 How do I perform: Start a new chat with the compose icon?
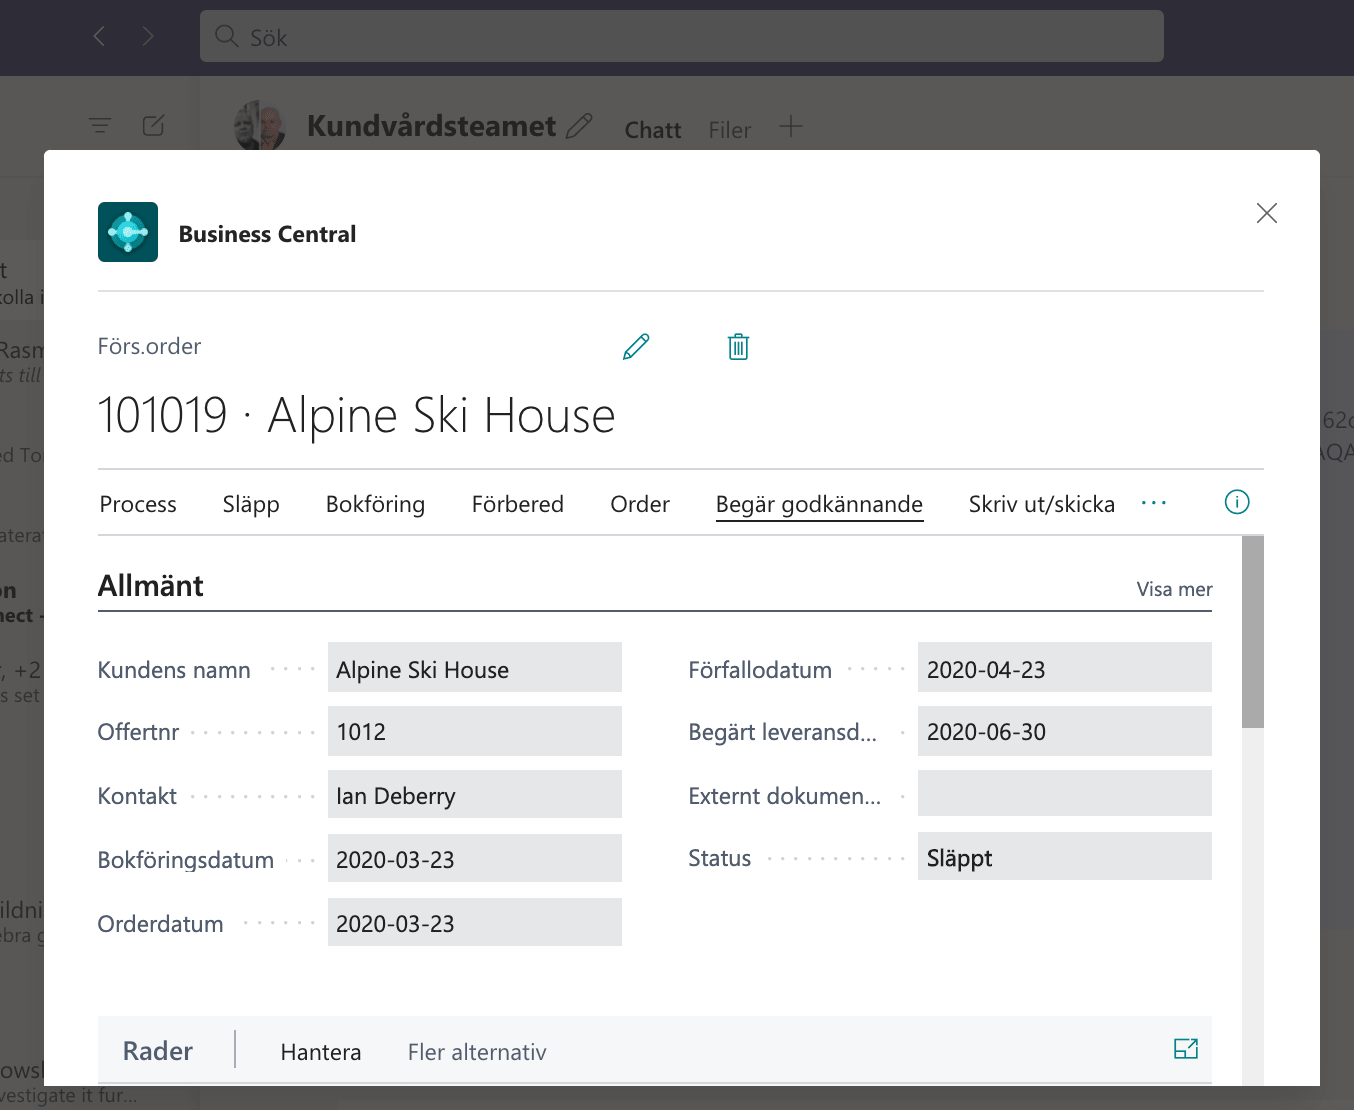coord(154,126)
